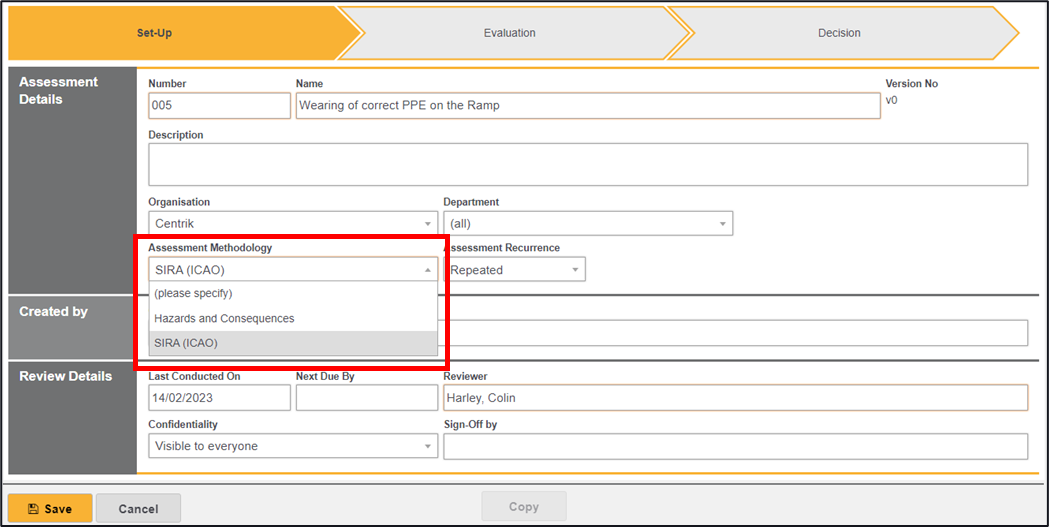Screen dimensions: 1049x527
Task: Choose Hazards and Consequences from the list
Action: [224, 318]
